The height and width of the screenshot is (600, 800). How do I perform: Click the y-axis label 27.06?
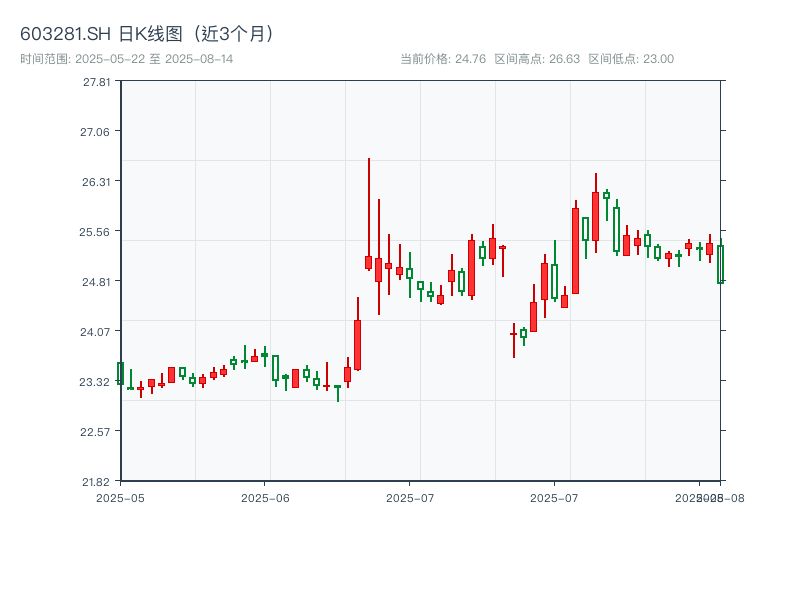(x=95, y=132)
